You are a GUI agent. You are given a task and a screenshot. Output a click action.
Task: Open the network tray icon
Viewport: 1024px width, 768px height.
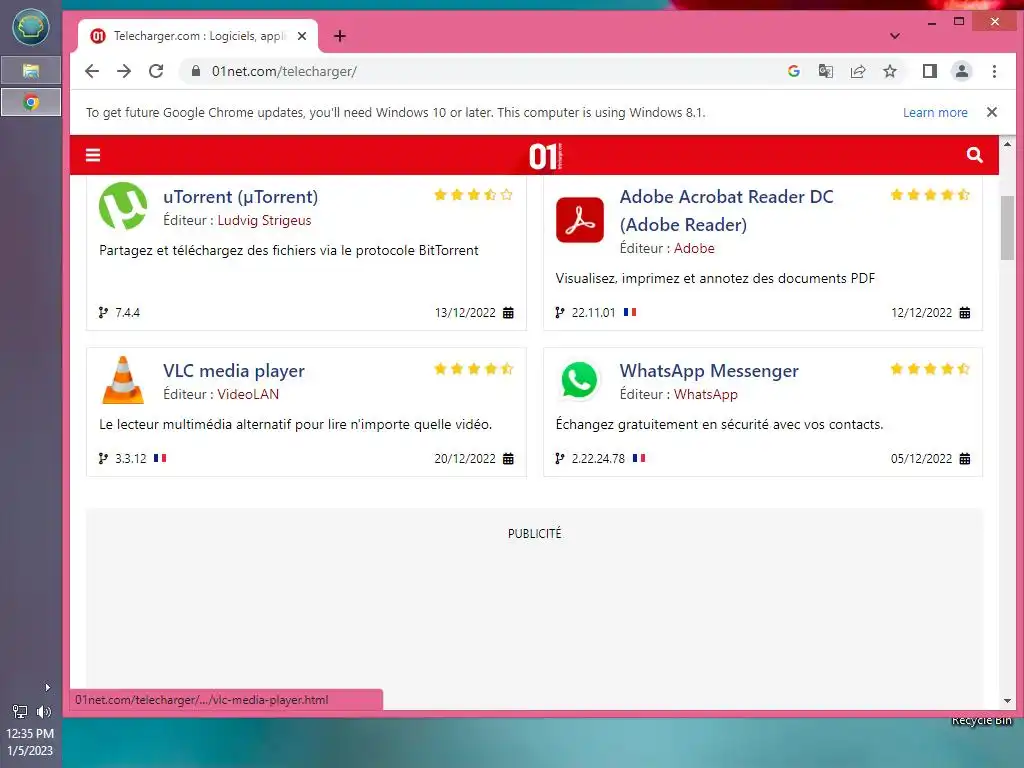point(20,712)
